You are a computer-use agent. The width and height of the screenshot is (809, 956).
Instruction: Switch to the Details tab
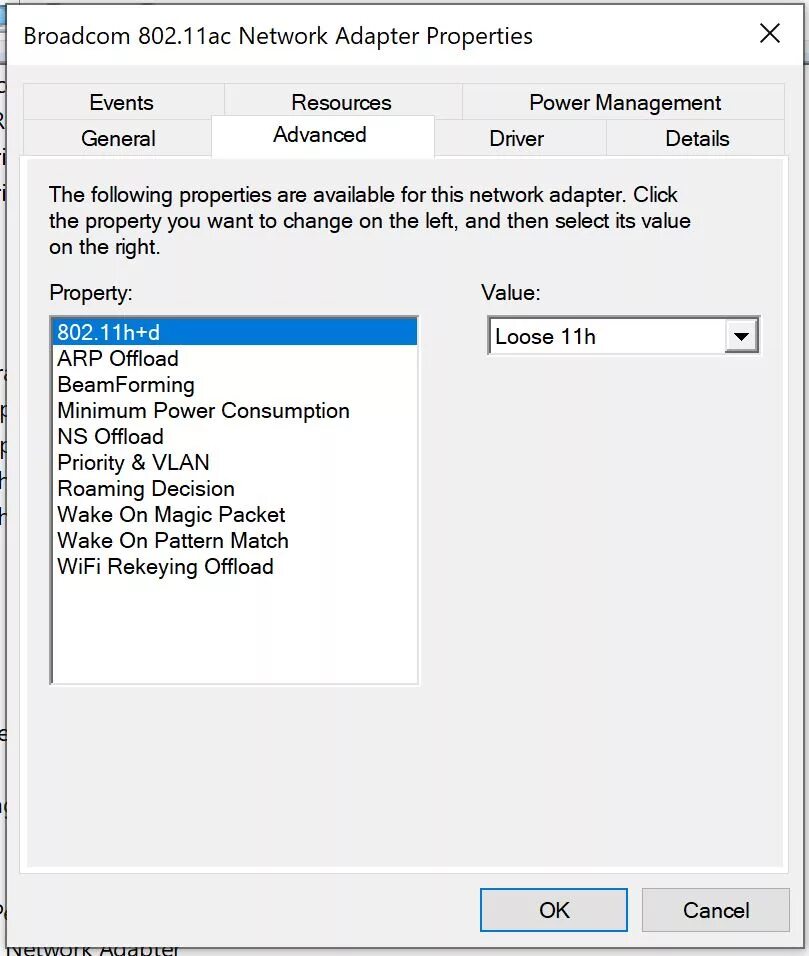pyautogui.click(x=697, y=138)
